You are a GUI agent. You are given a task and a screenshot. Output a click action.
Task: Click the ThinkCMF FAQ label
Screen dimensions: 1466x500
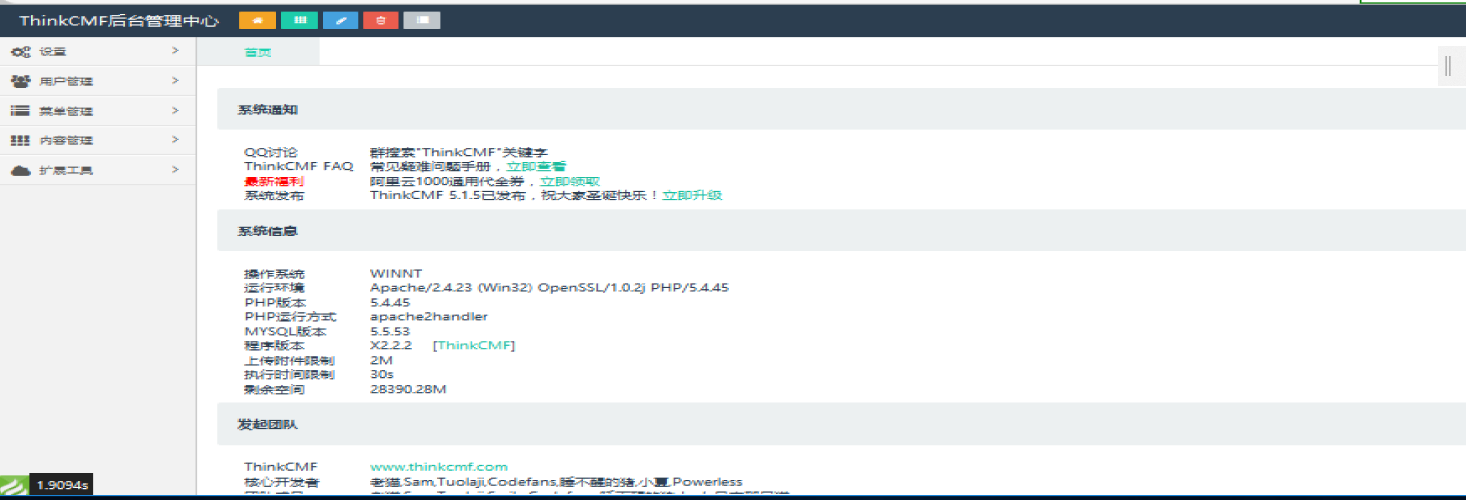(x=299, y=166)
